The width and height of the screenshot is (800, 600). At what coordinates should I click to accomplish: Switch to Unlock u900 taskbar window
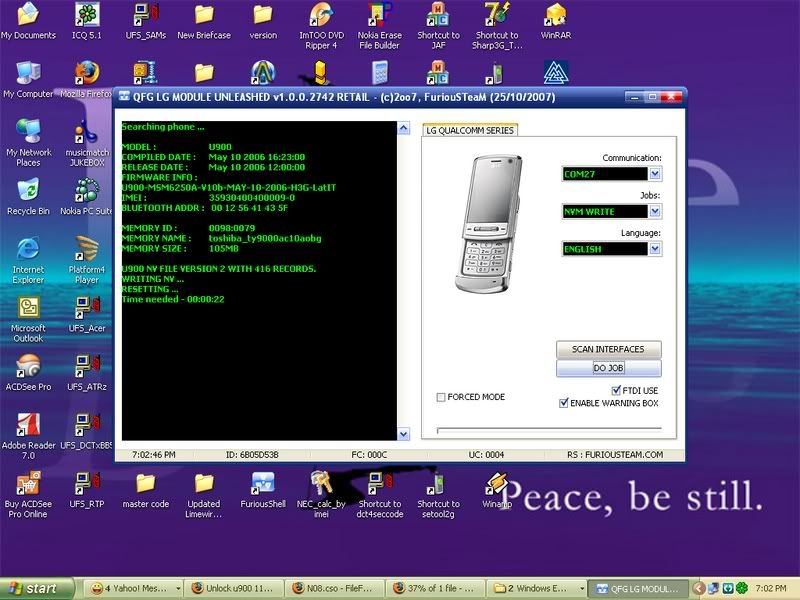[x=234, y=588]
